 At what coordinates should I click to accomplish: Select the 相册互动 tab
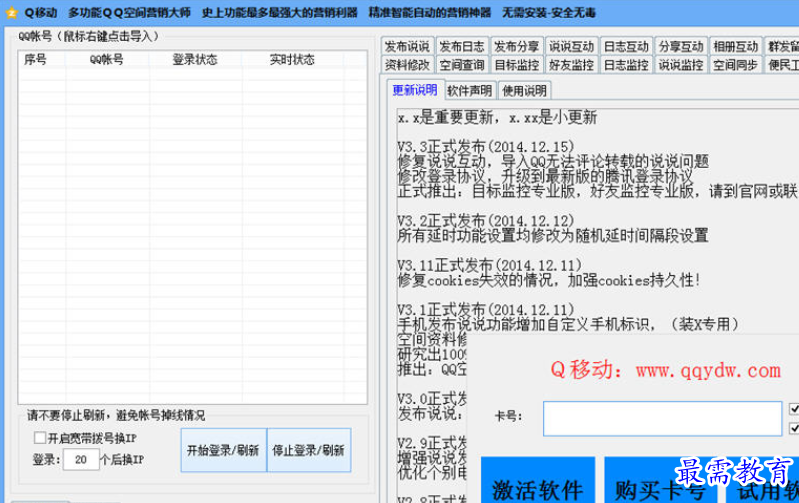[736, 46]
